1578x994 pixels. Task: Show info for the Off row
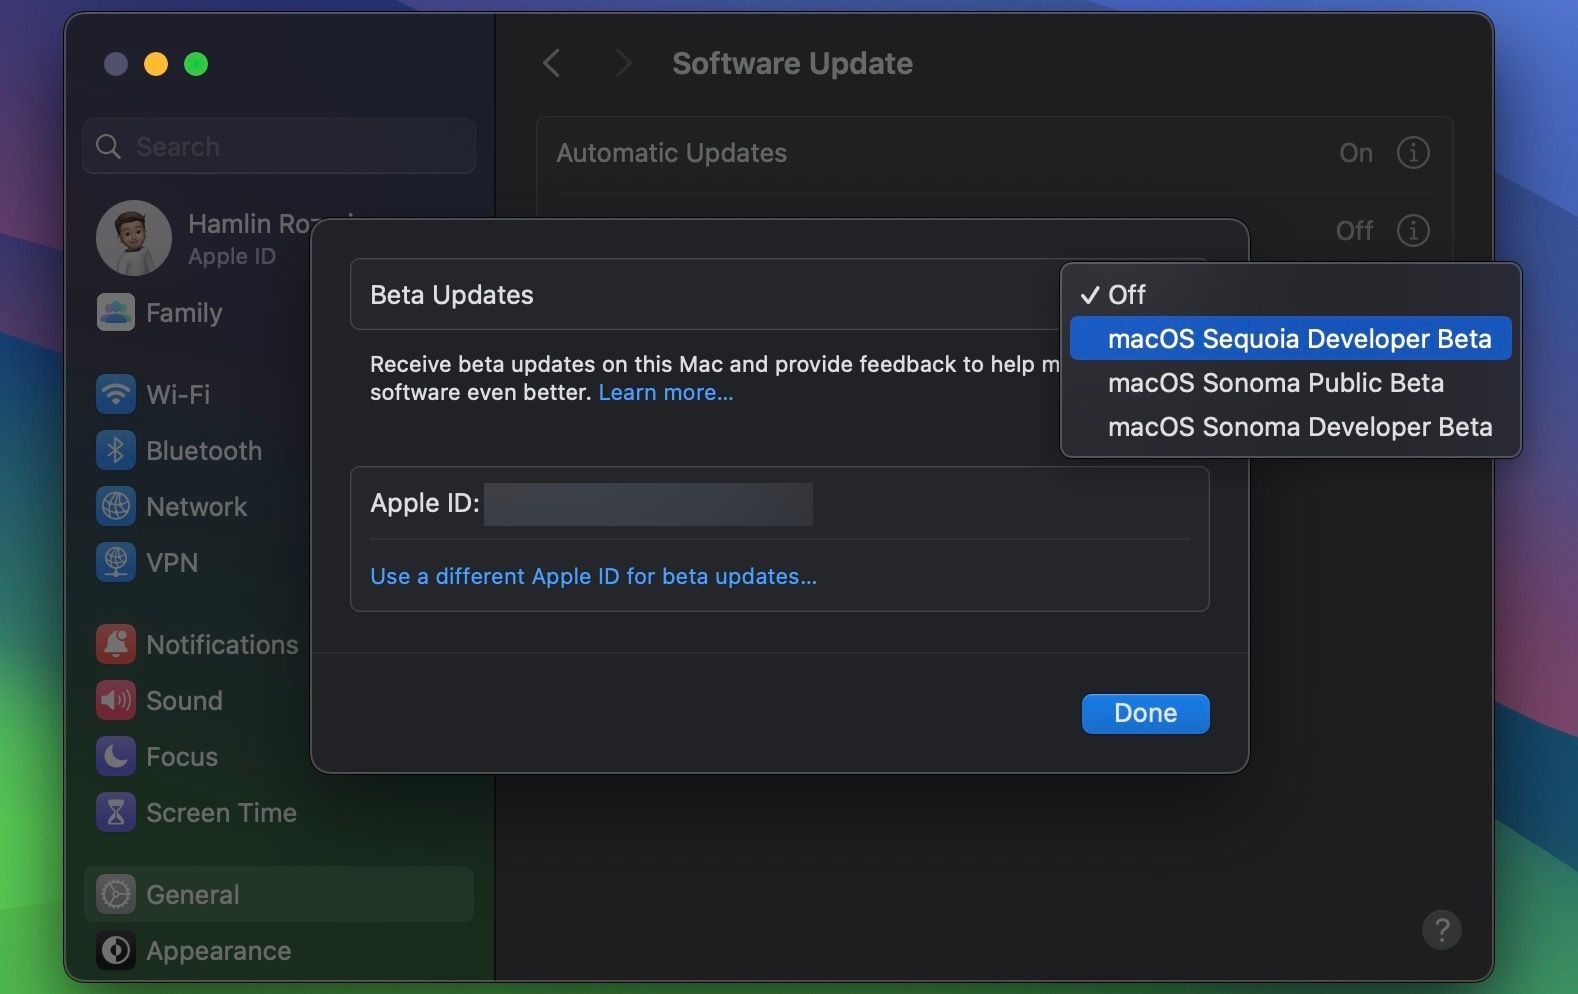(1413, 231)
